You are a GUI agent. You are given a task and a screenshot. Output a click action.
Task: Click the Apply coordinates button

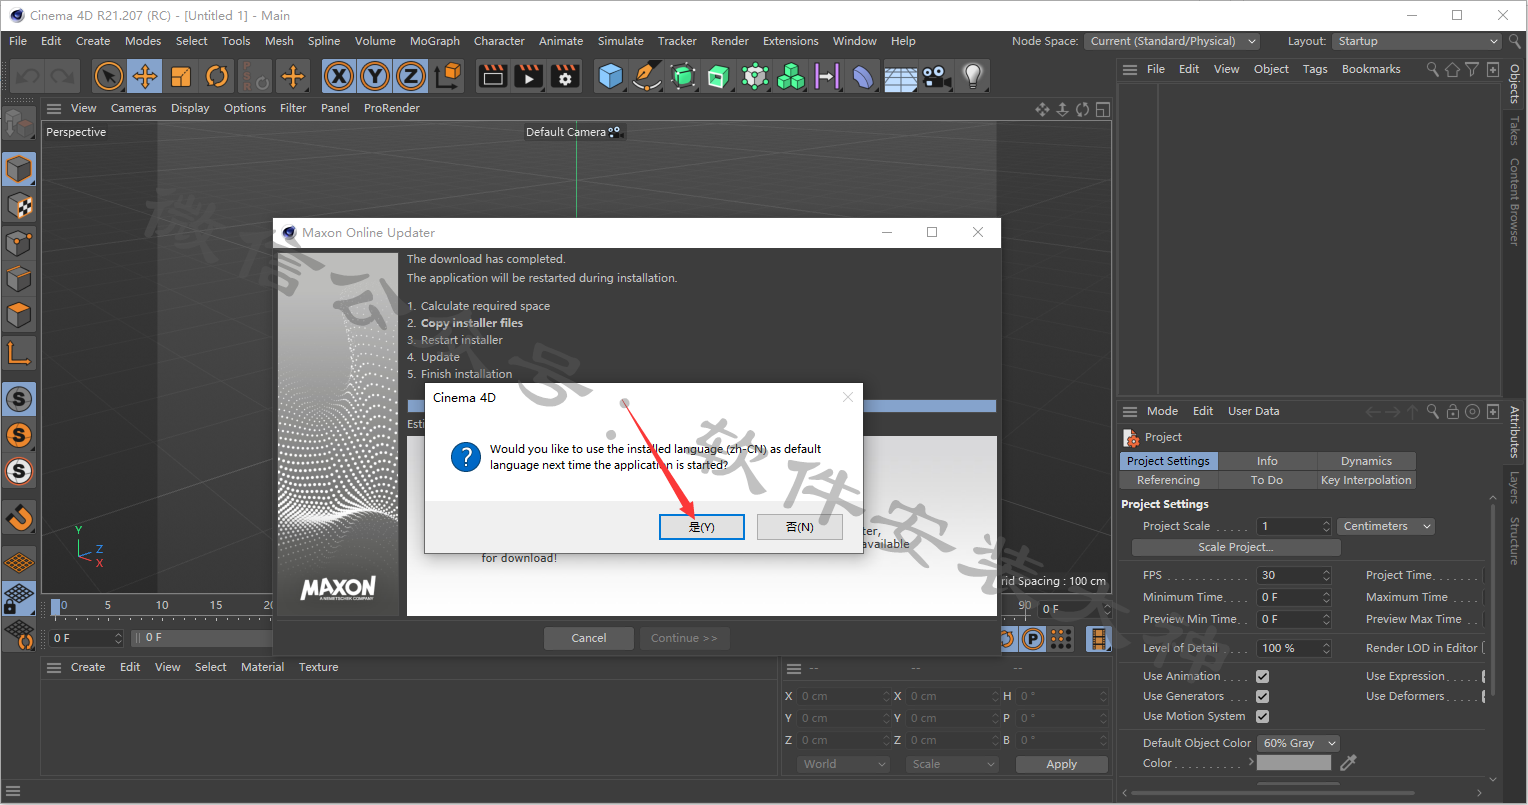1062,764
